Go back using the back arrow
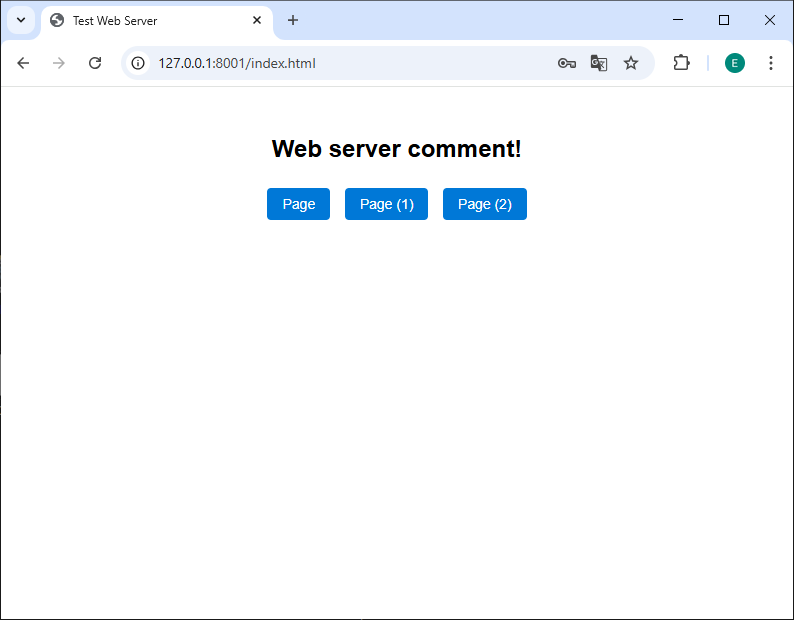794x620 pixels. coord(23,63)
